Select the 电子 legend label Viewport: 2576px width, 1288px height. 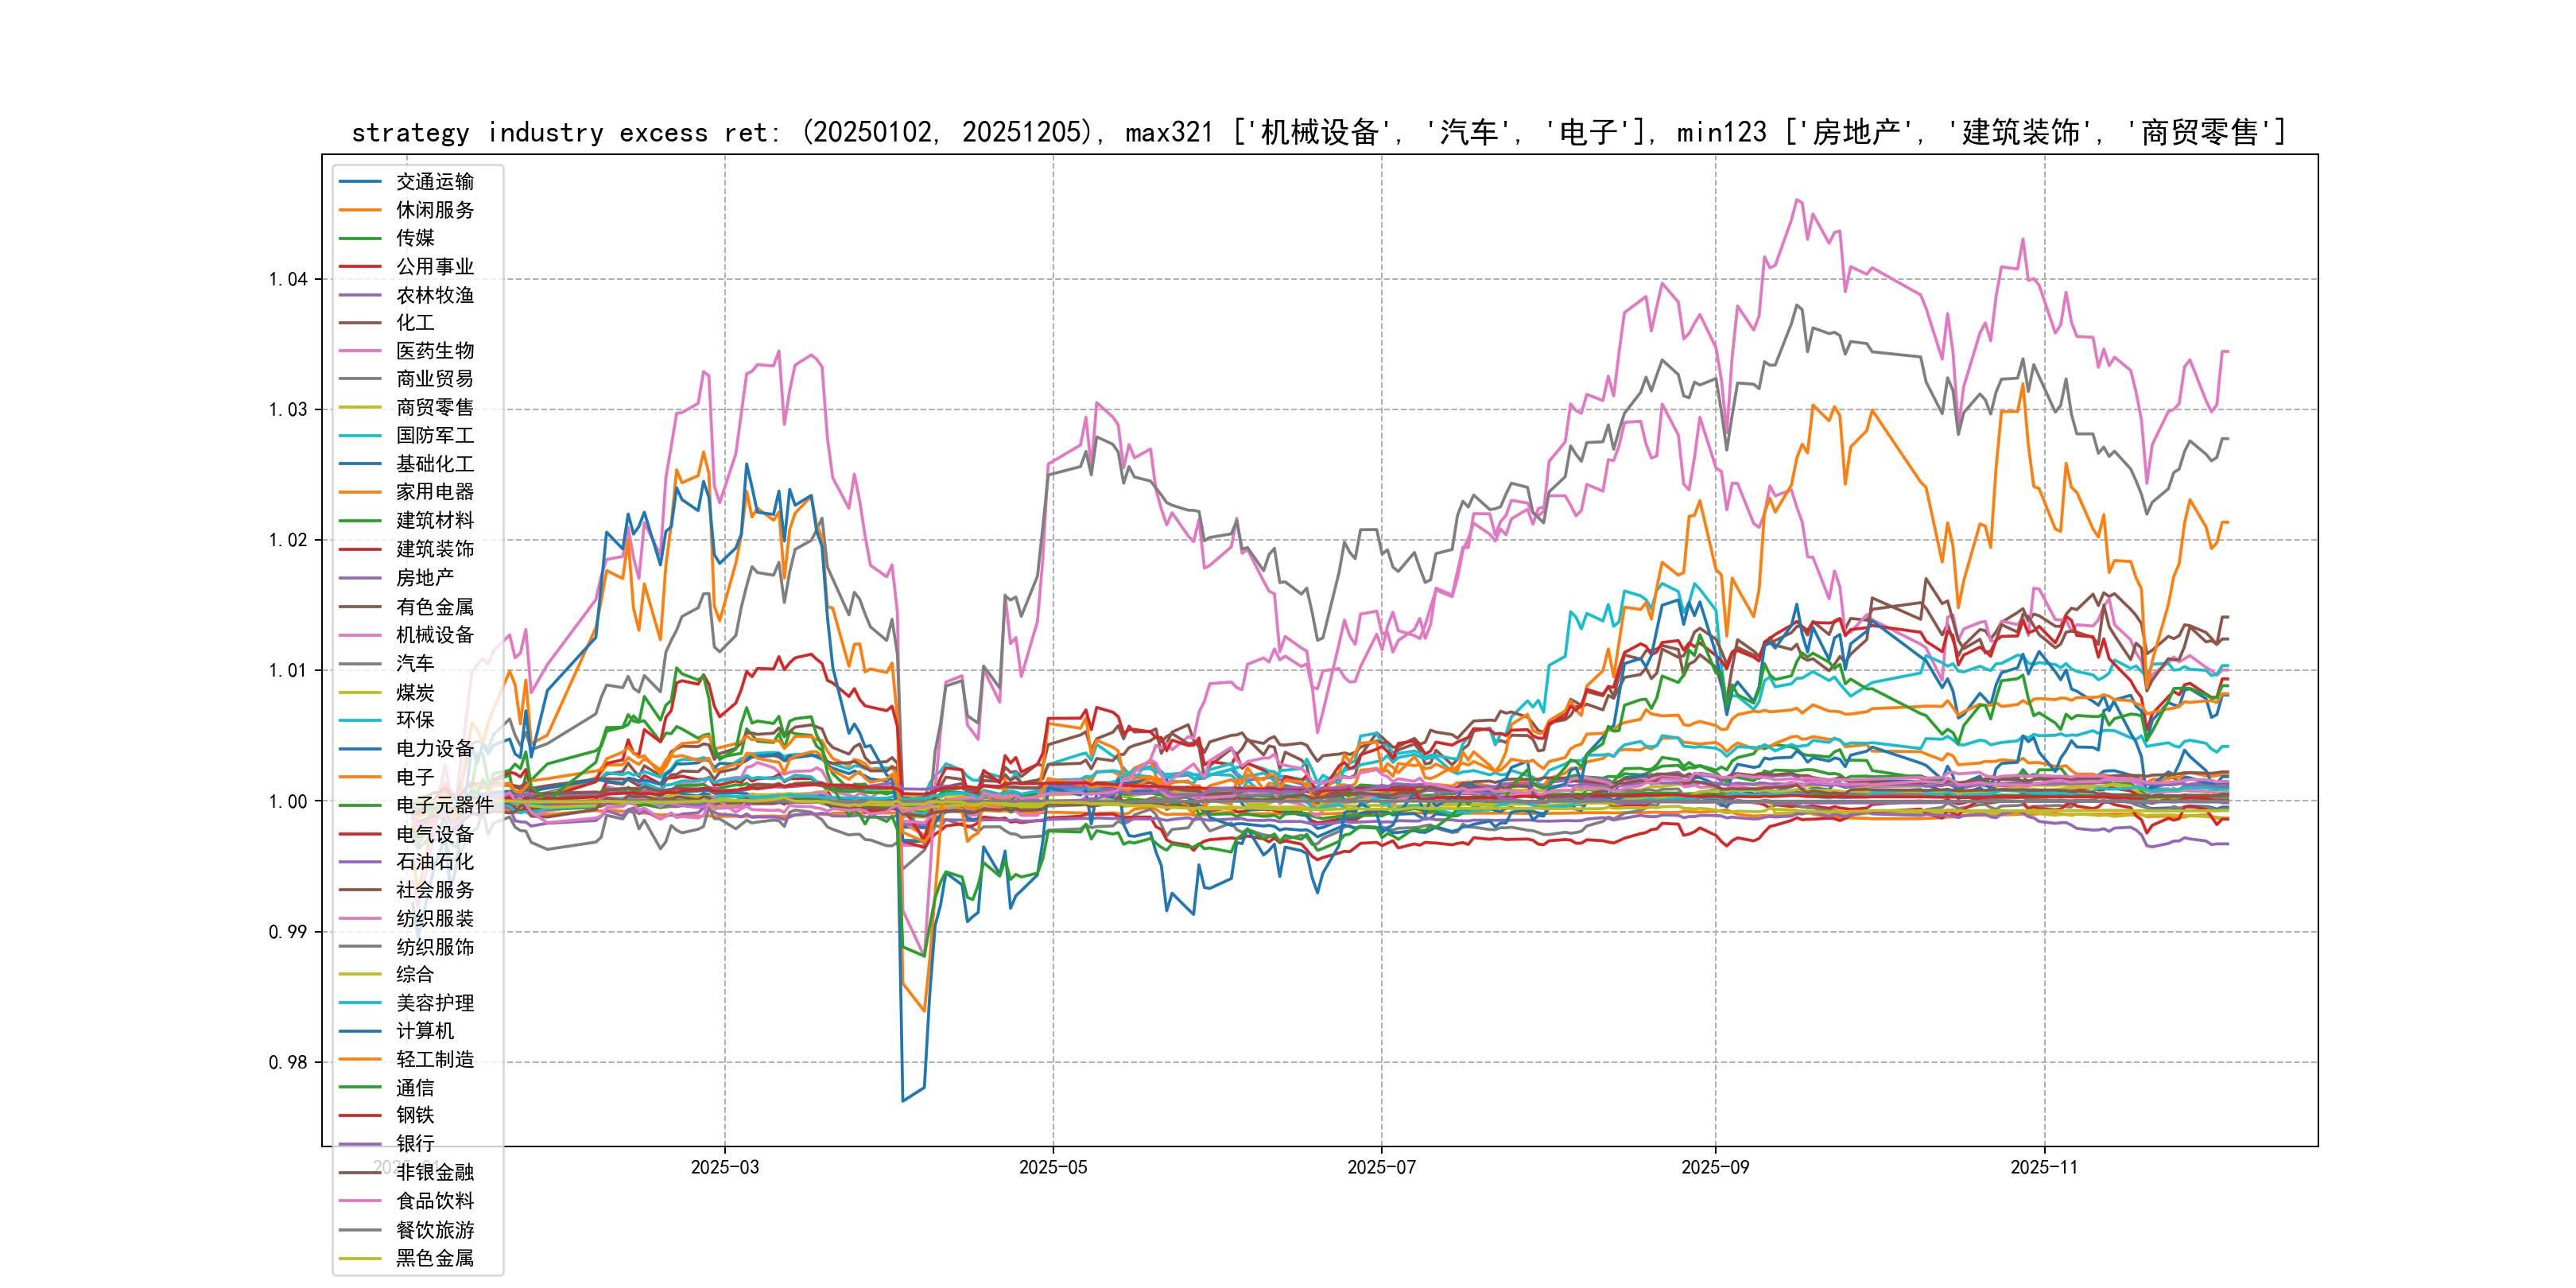pos(415,777)
